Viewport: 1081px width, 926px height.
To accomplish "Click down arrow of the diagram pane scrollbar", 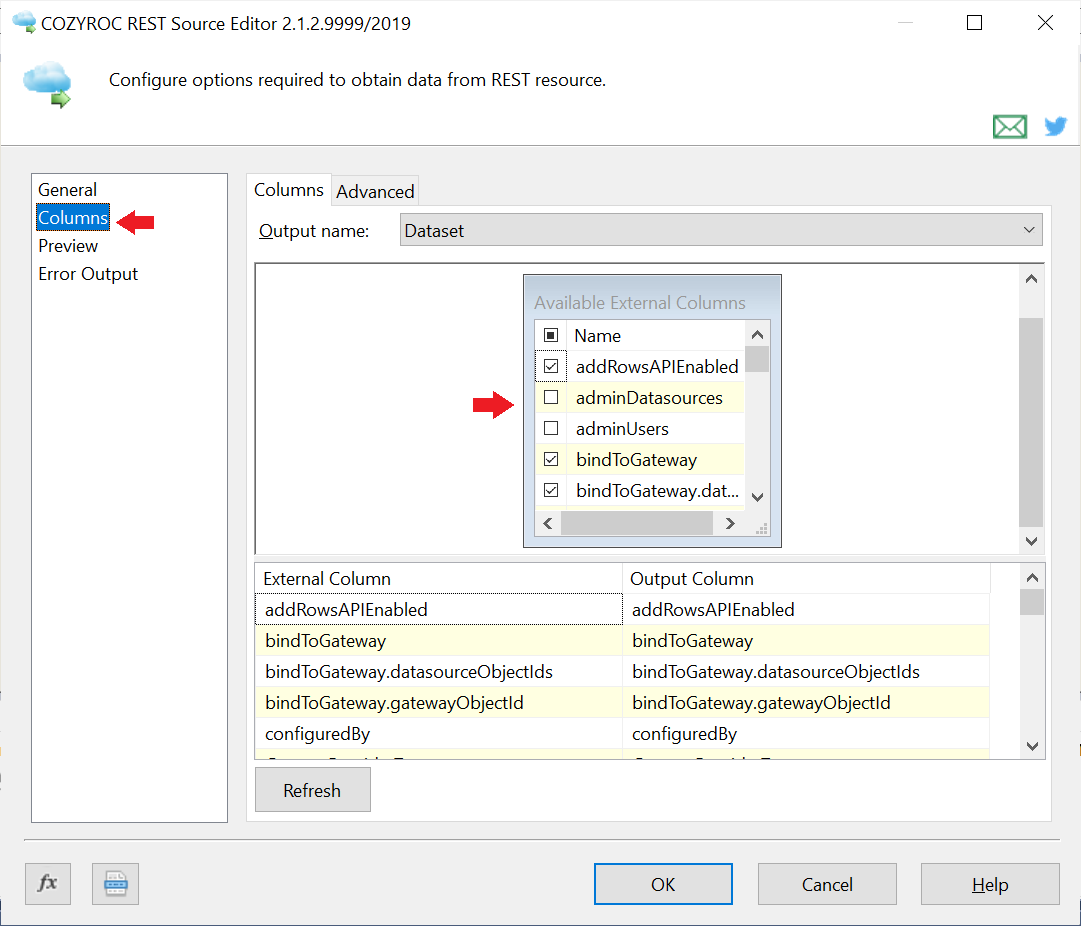I will click(x=1031, y=541).
